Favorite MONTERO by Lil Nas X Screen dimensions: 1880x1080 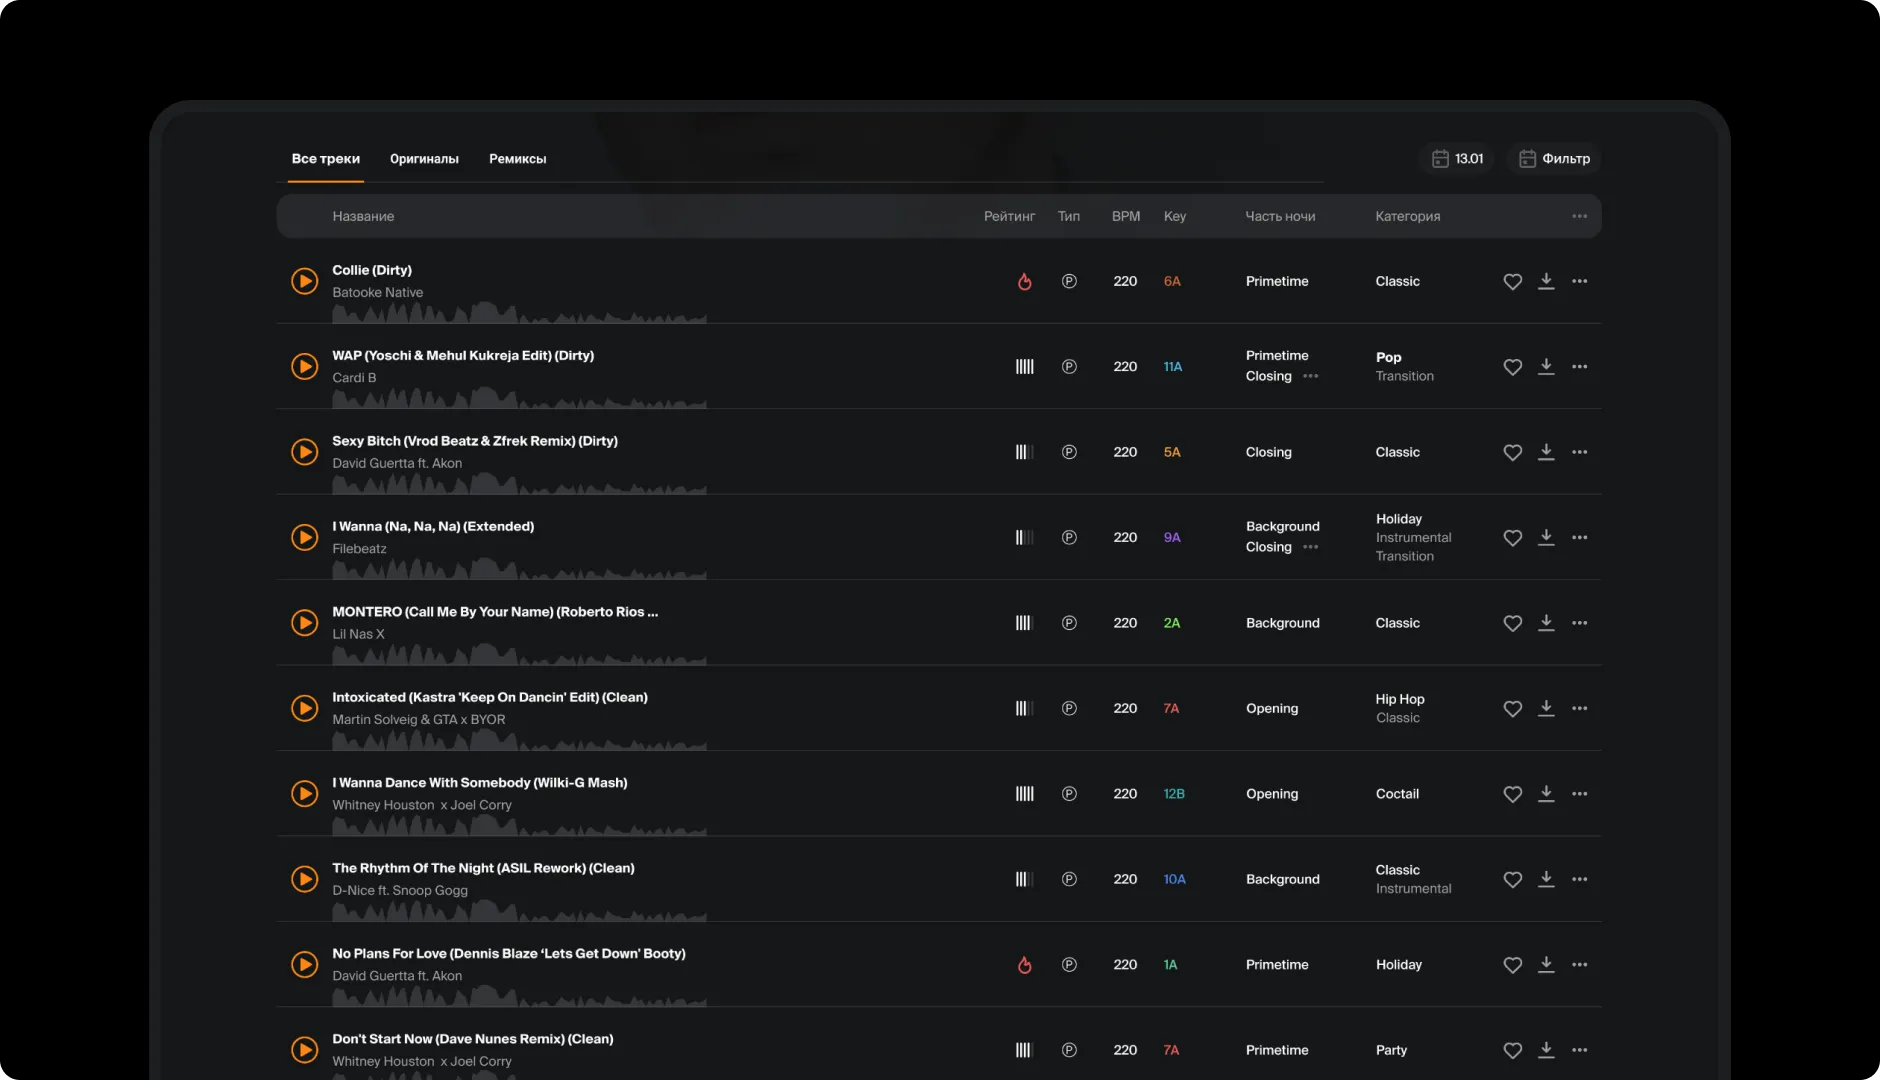point(1513,624)
